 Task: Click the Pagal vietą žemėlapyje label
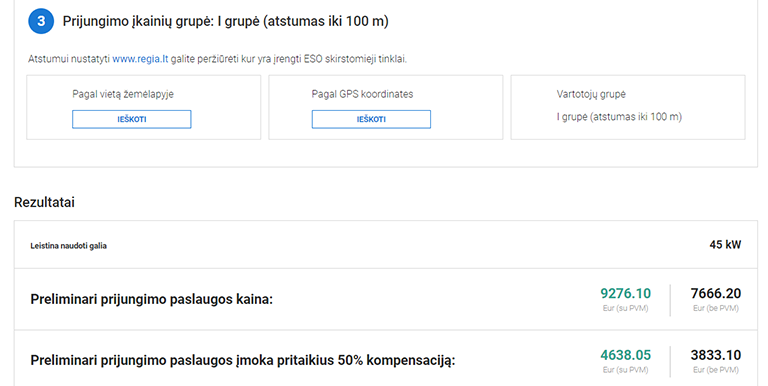123,94
